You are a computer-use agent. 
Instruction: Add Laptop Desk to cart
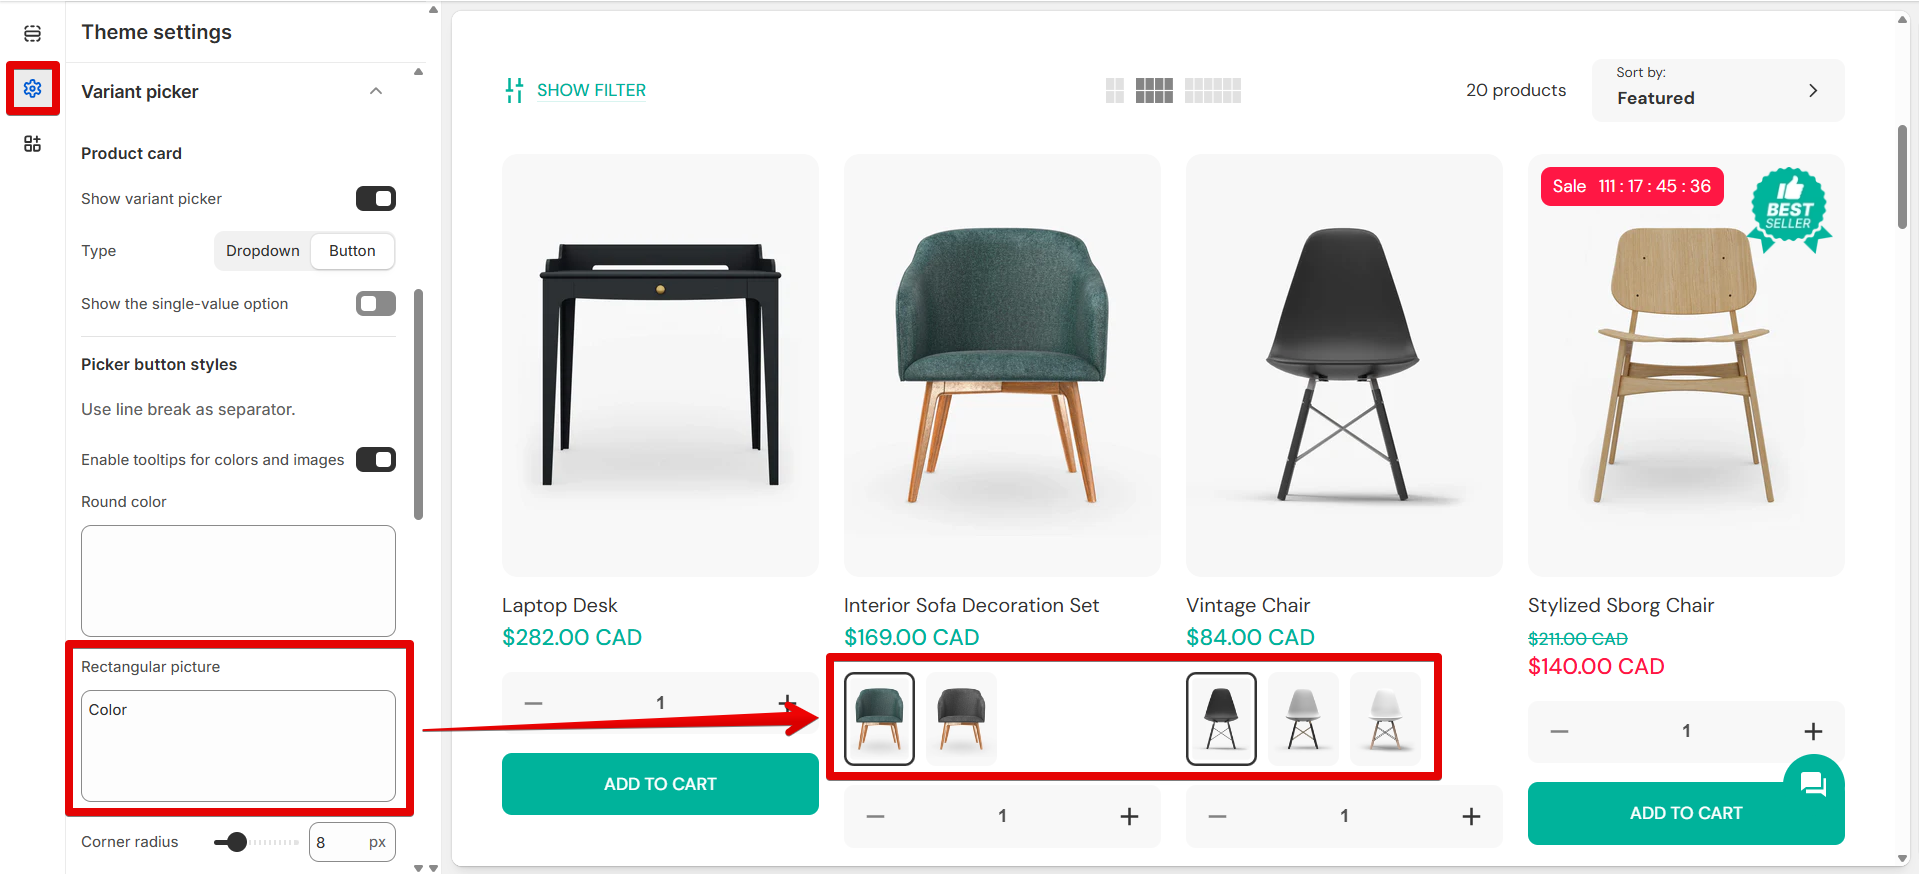click(660, 784)
